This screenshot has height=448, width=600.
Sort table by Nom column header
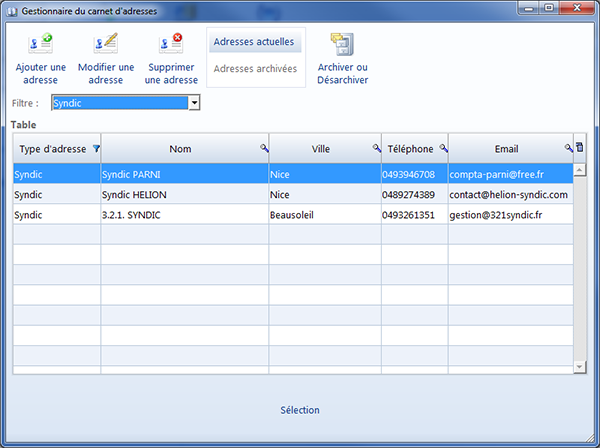coord(180,149)
